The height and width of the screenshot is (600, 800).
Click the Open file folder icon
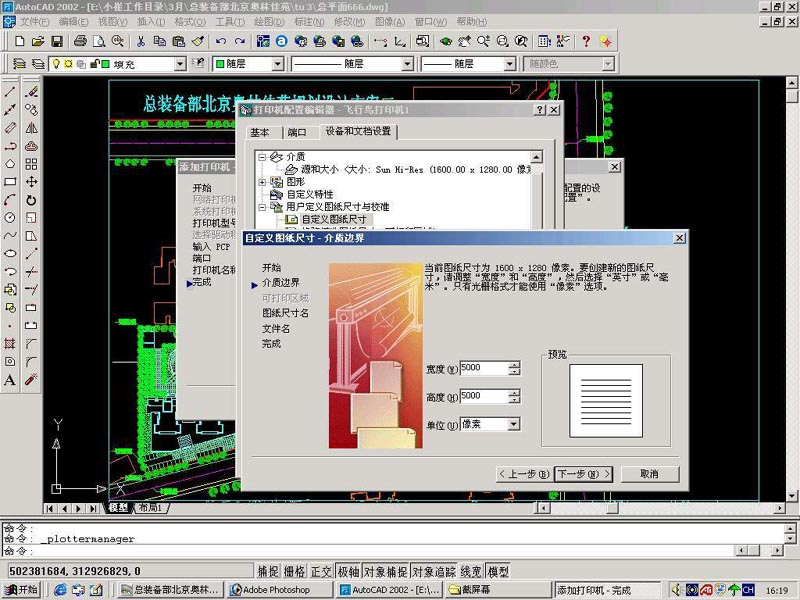38,41
